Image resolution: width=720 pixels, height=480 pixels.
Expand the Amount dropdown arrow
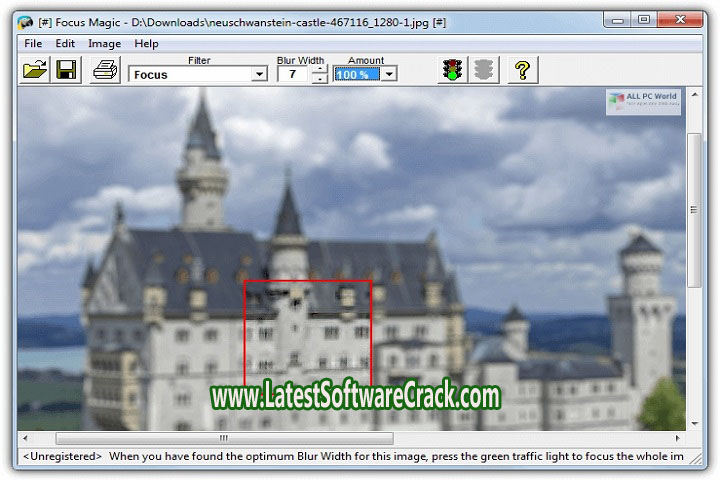[x=389, y=74]
